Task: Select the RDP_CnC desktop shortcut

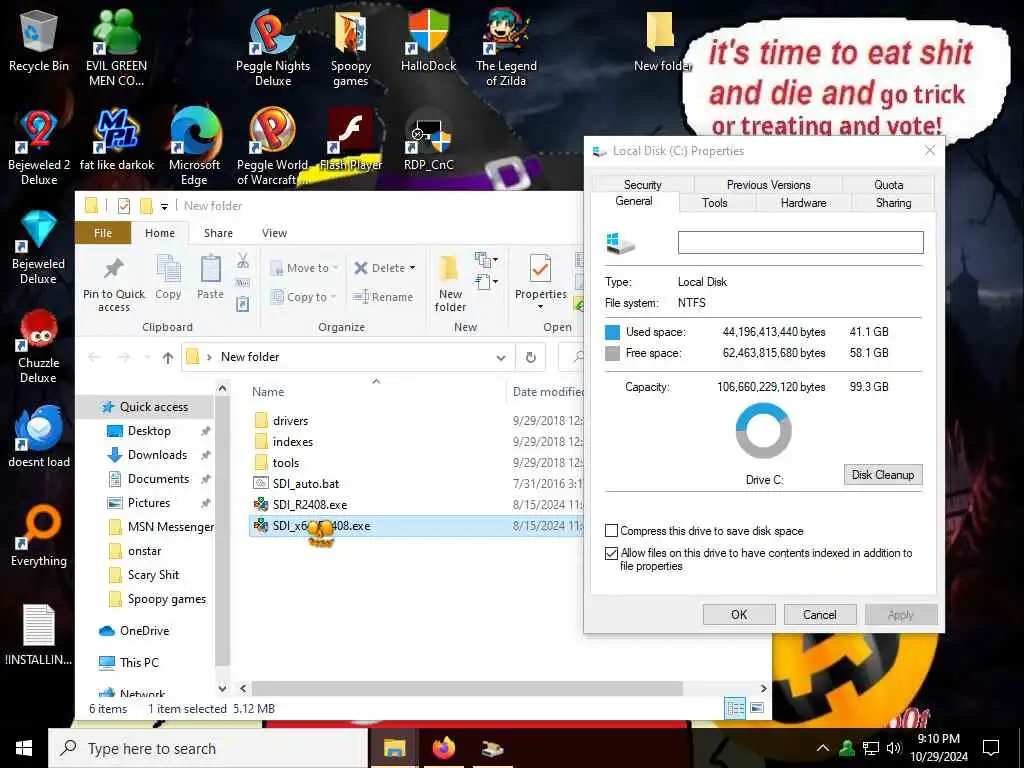Action: 428,140
